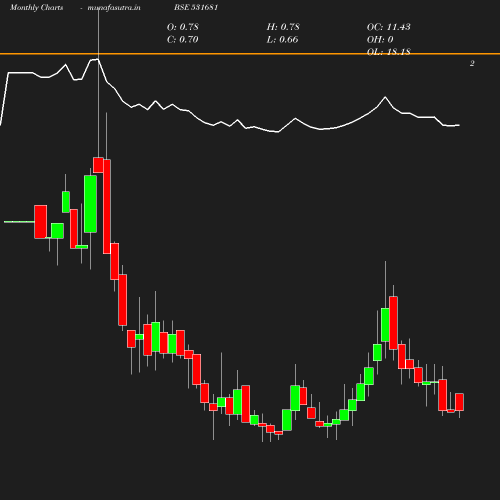Click the open value 'O: 0.78'
Image resolution: width=500 pixels, height=500 pixels.
[183, 27]
